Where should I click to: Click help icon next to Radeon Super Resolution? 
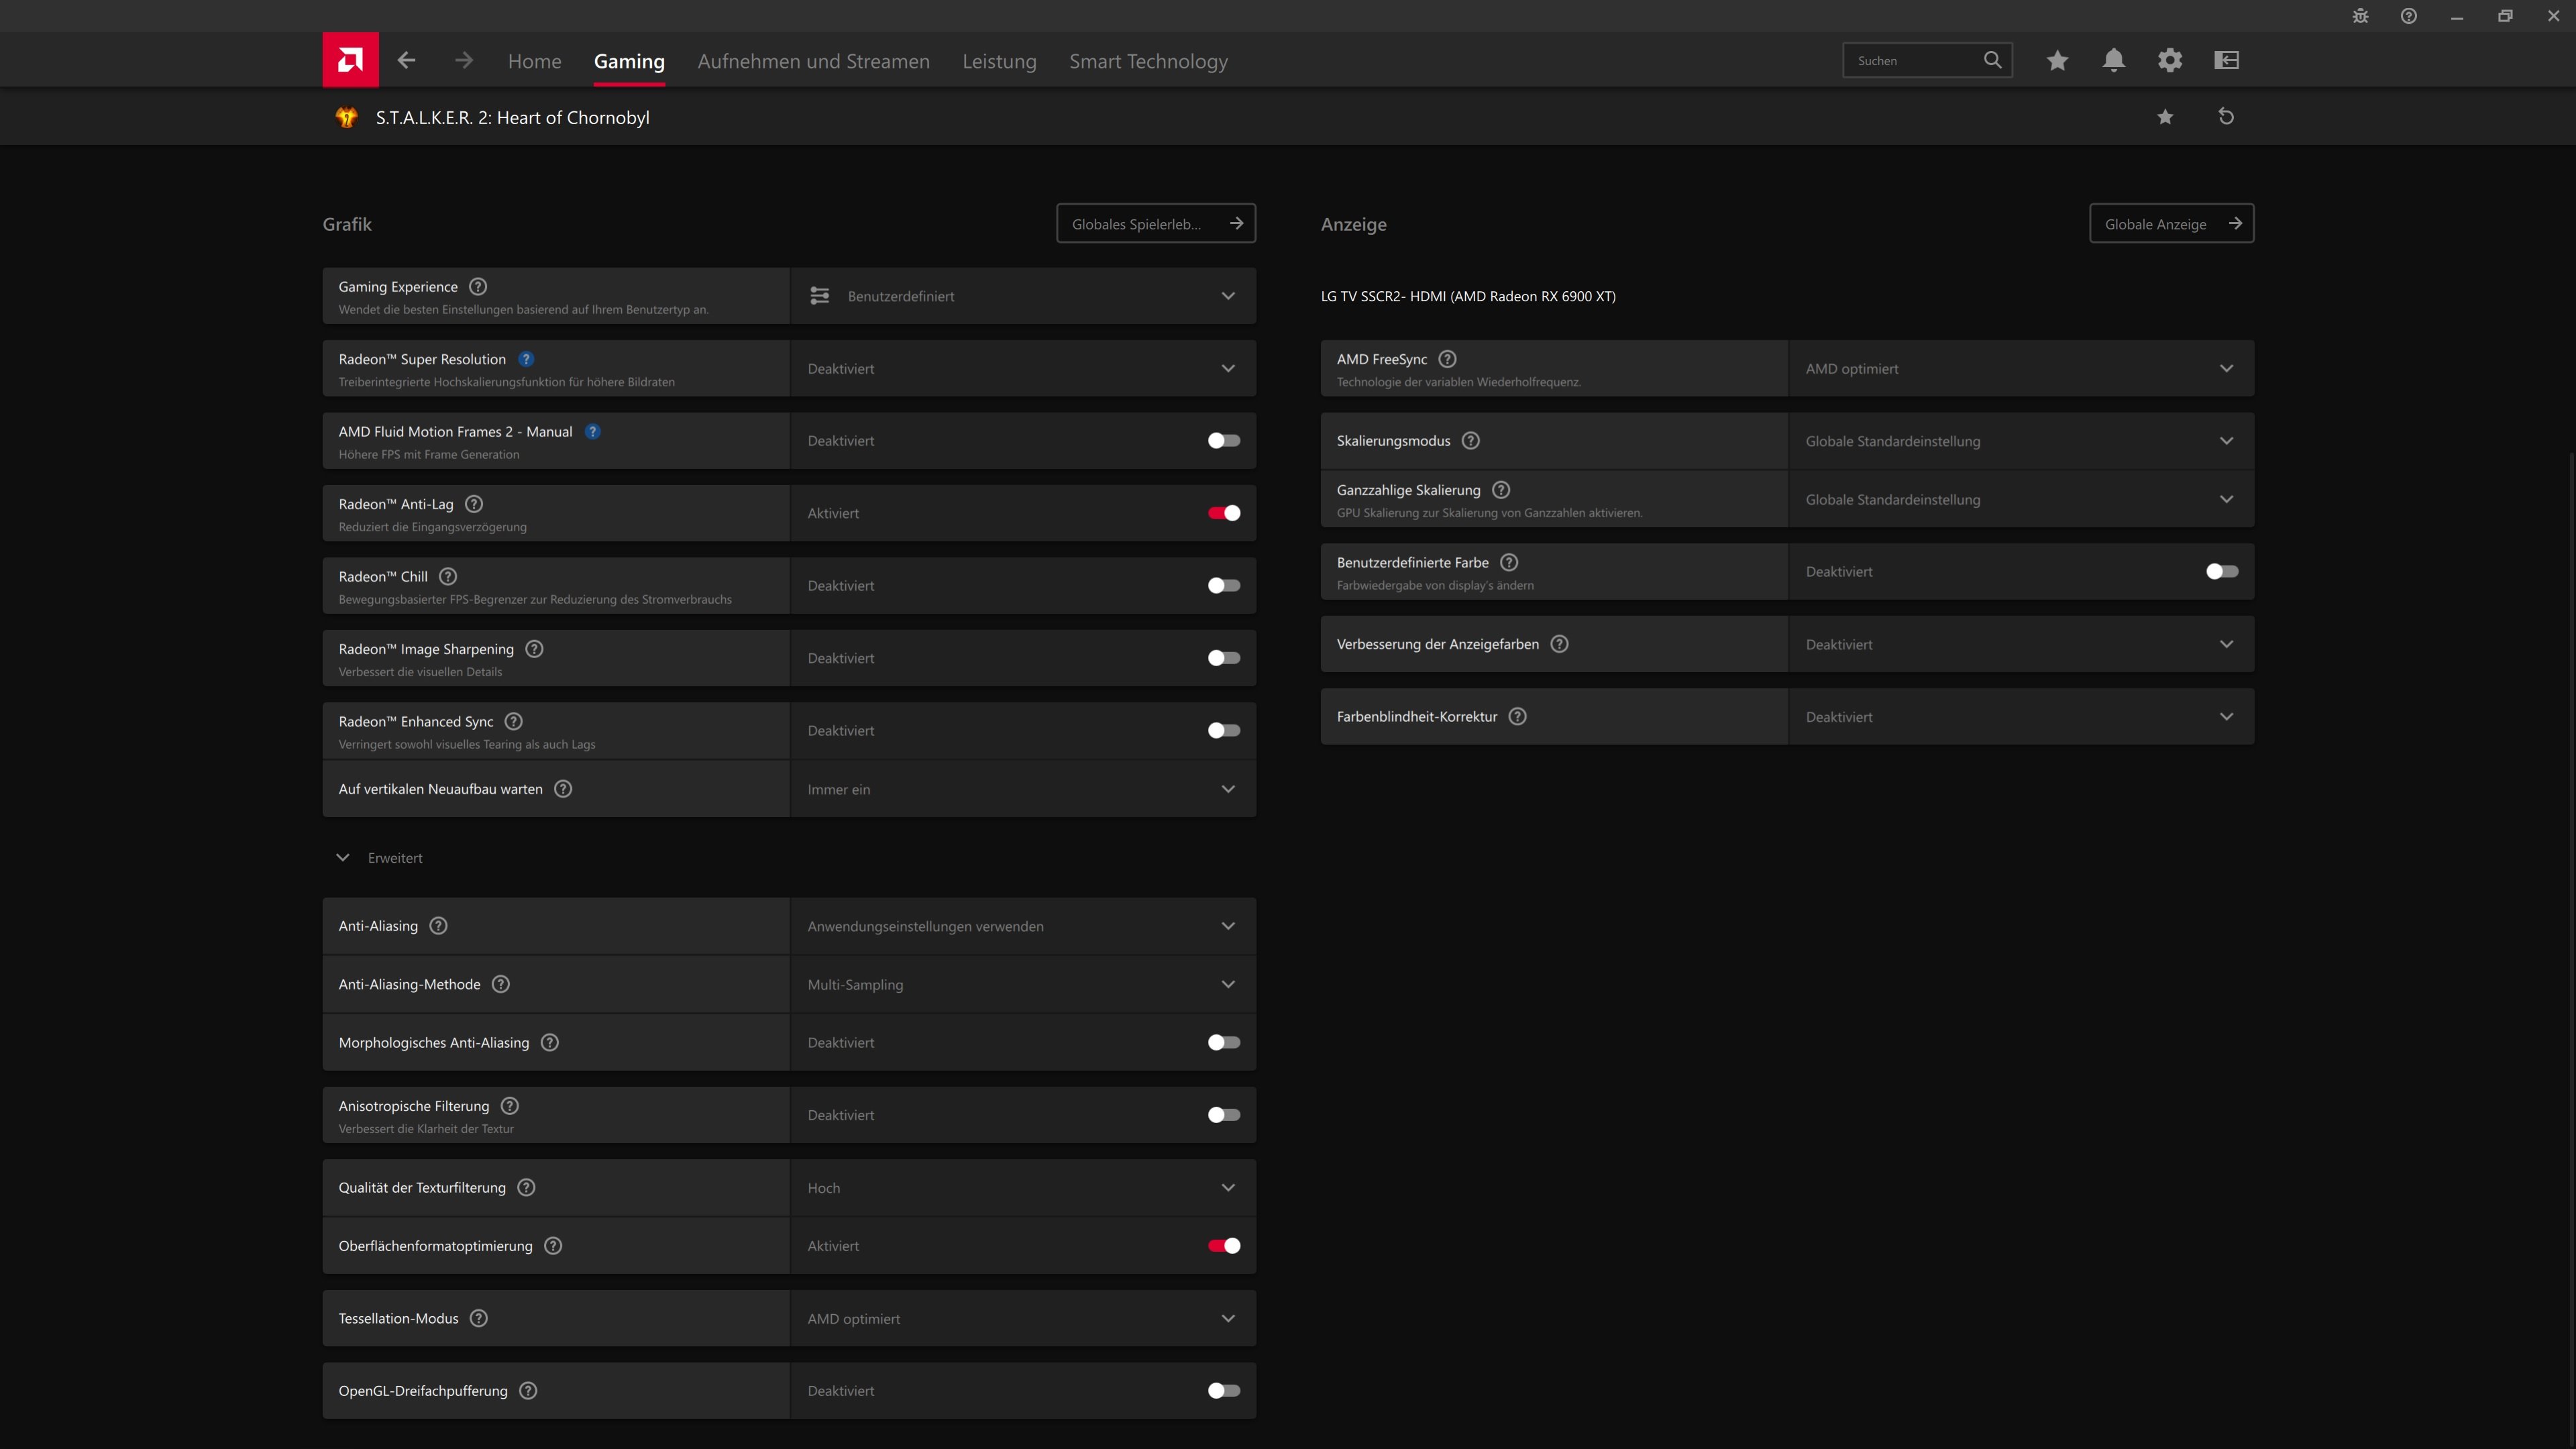pyautogui.click(x=526, y=359)
